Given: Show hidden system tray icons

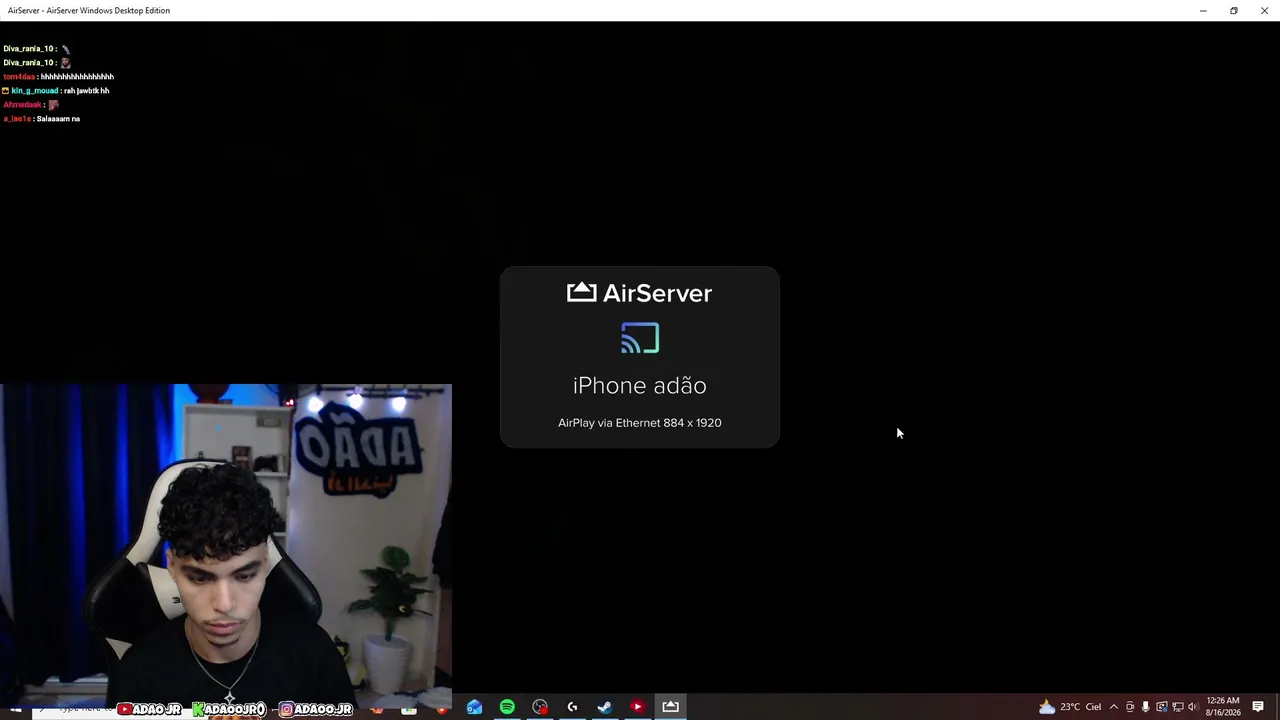Looking at the screenshot, I should point(1114,707).
